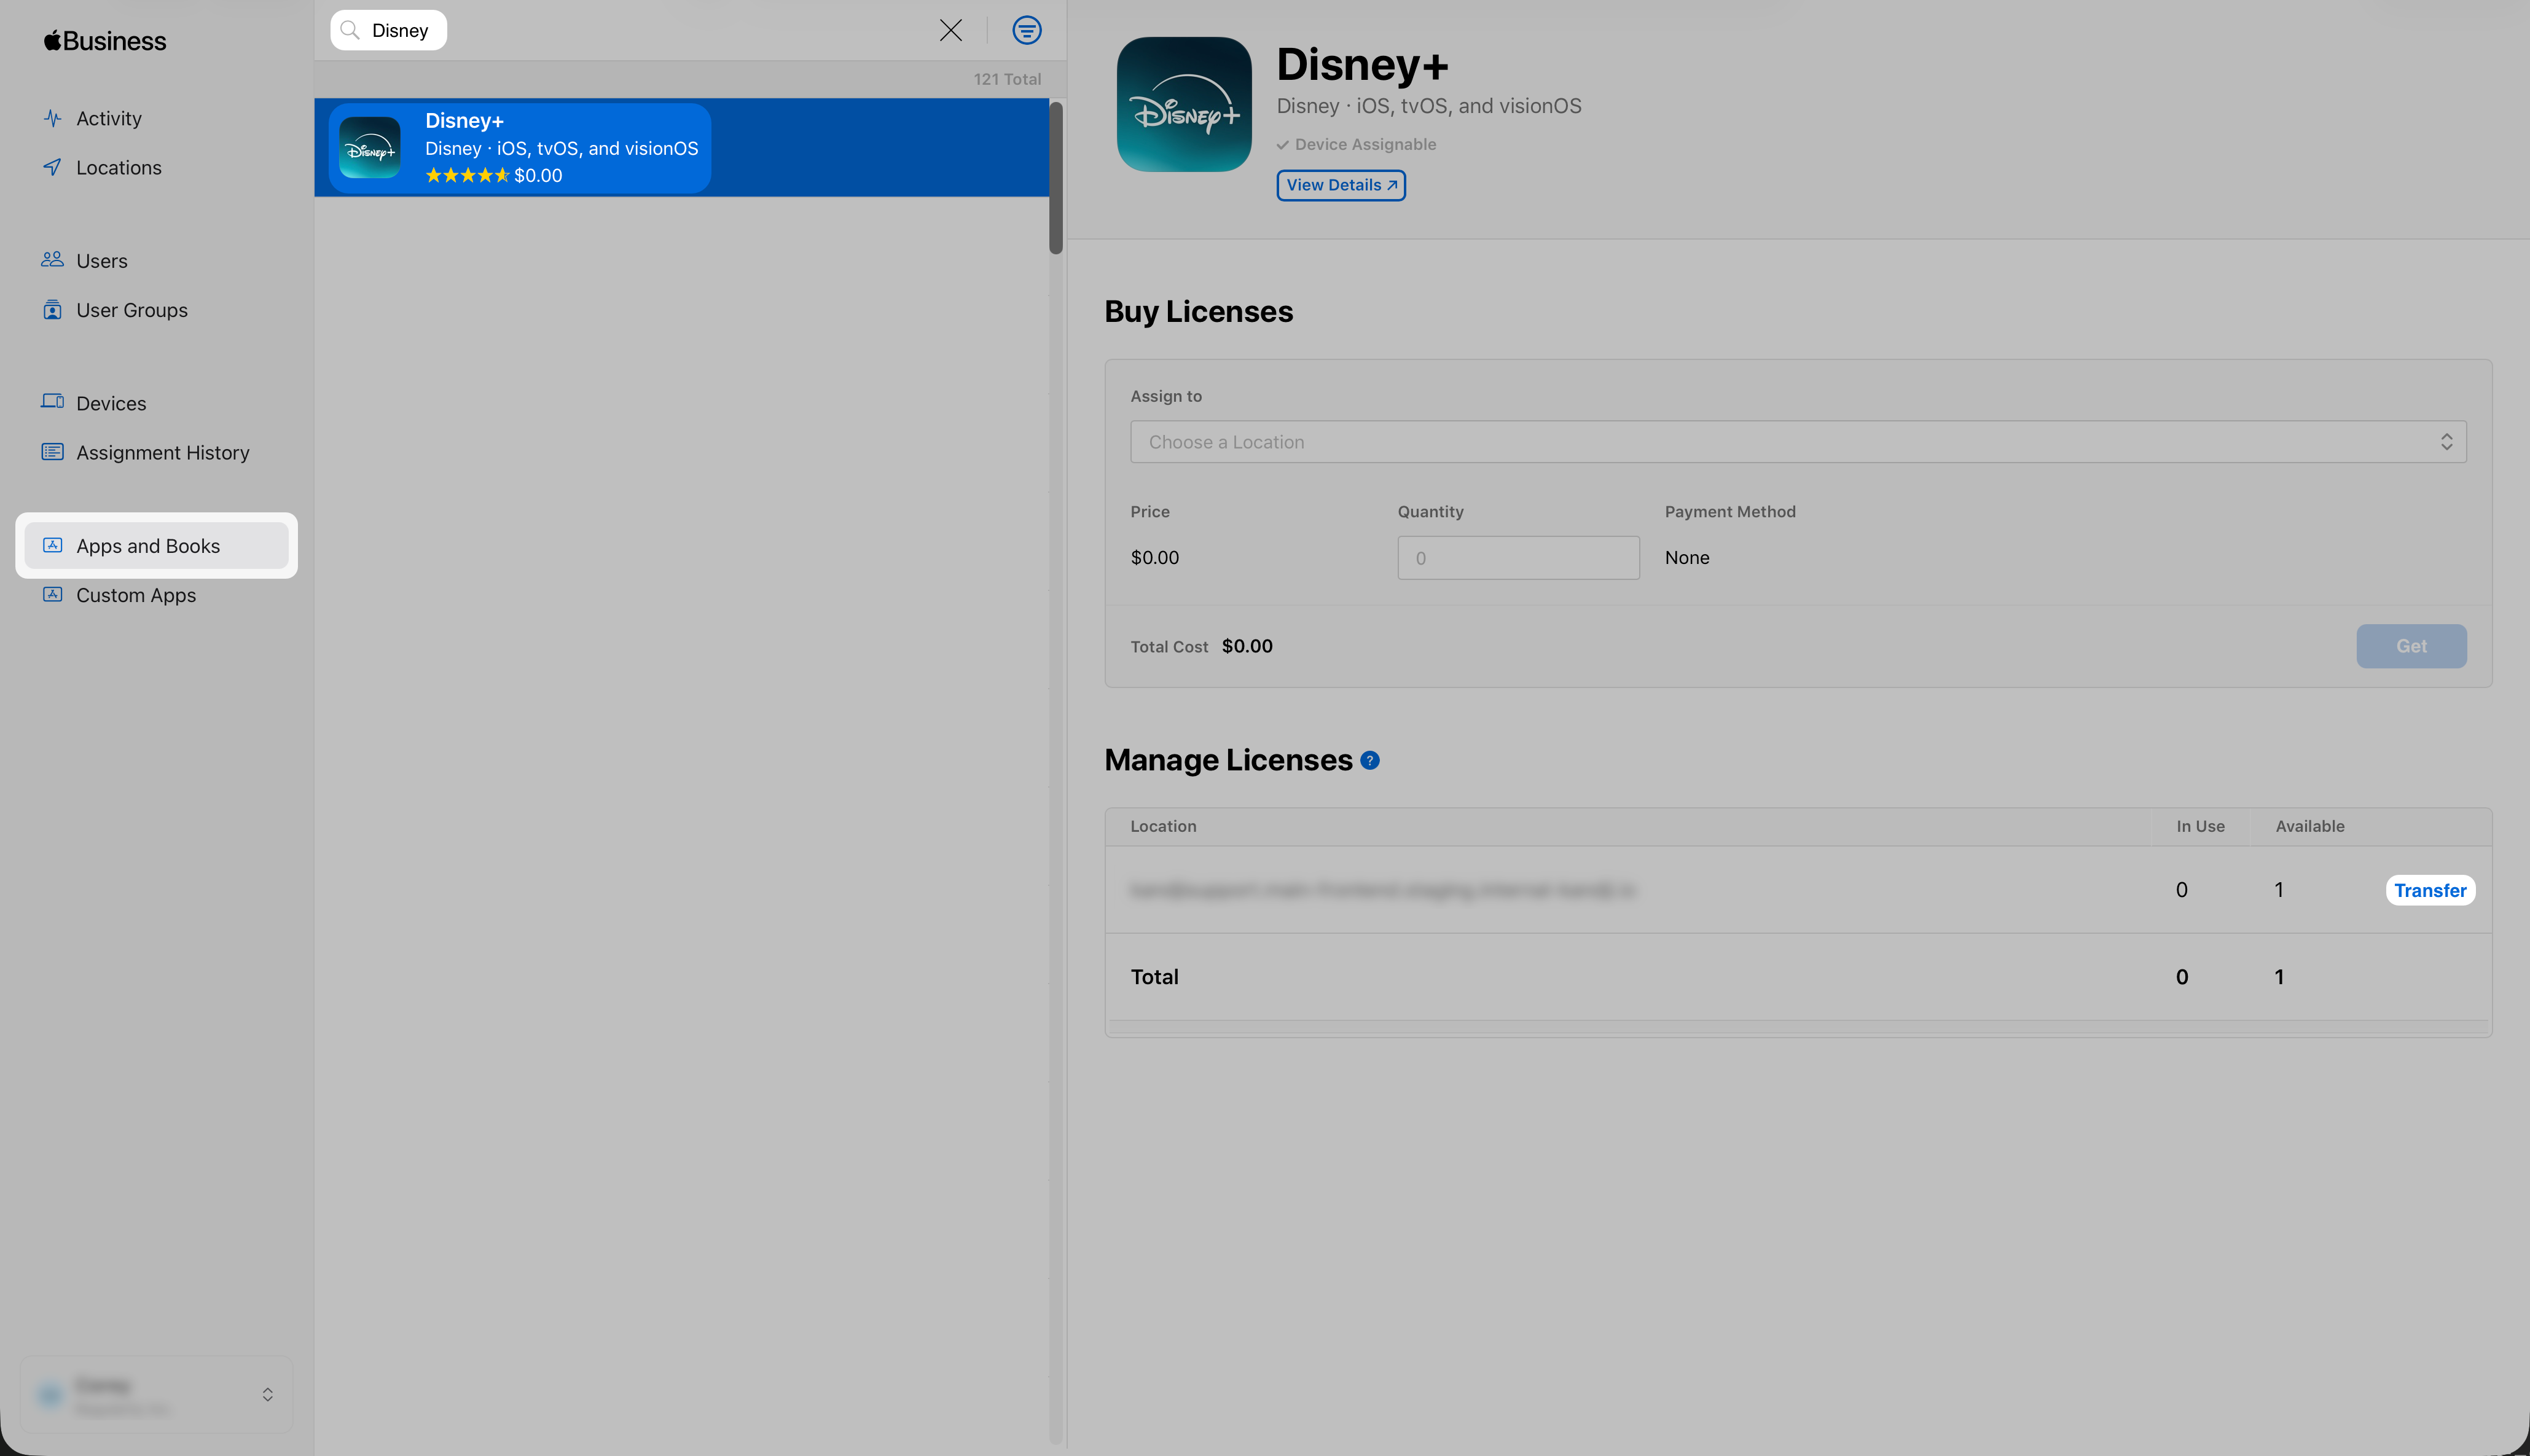
Task: Click the Activity pulse icon in sidebar
Action: (52, 118)
